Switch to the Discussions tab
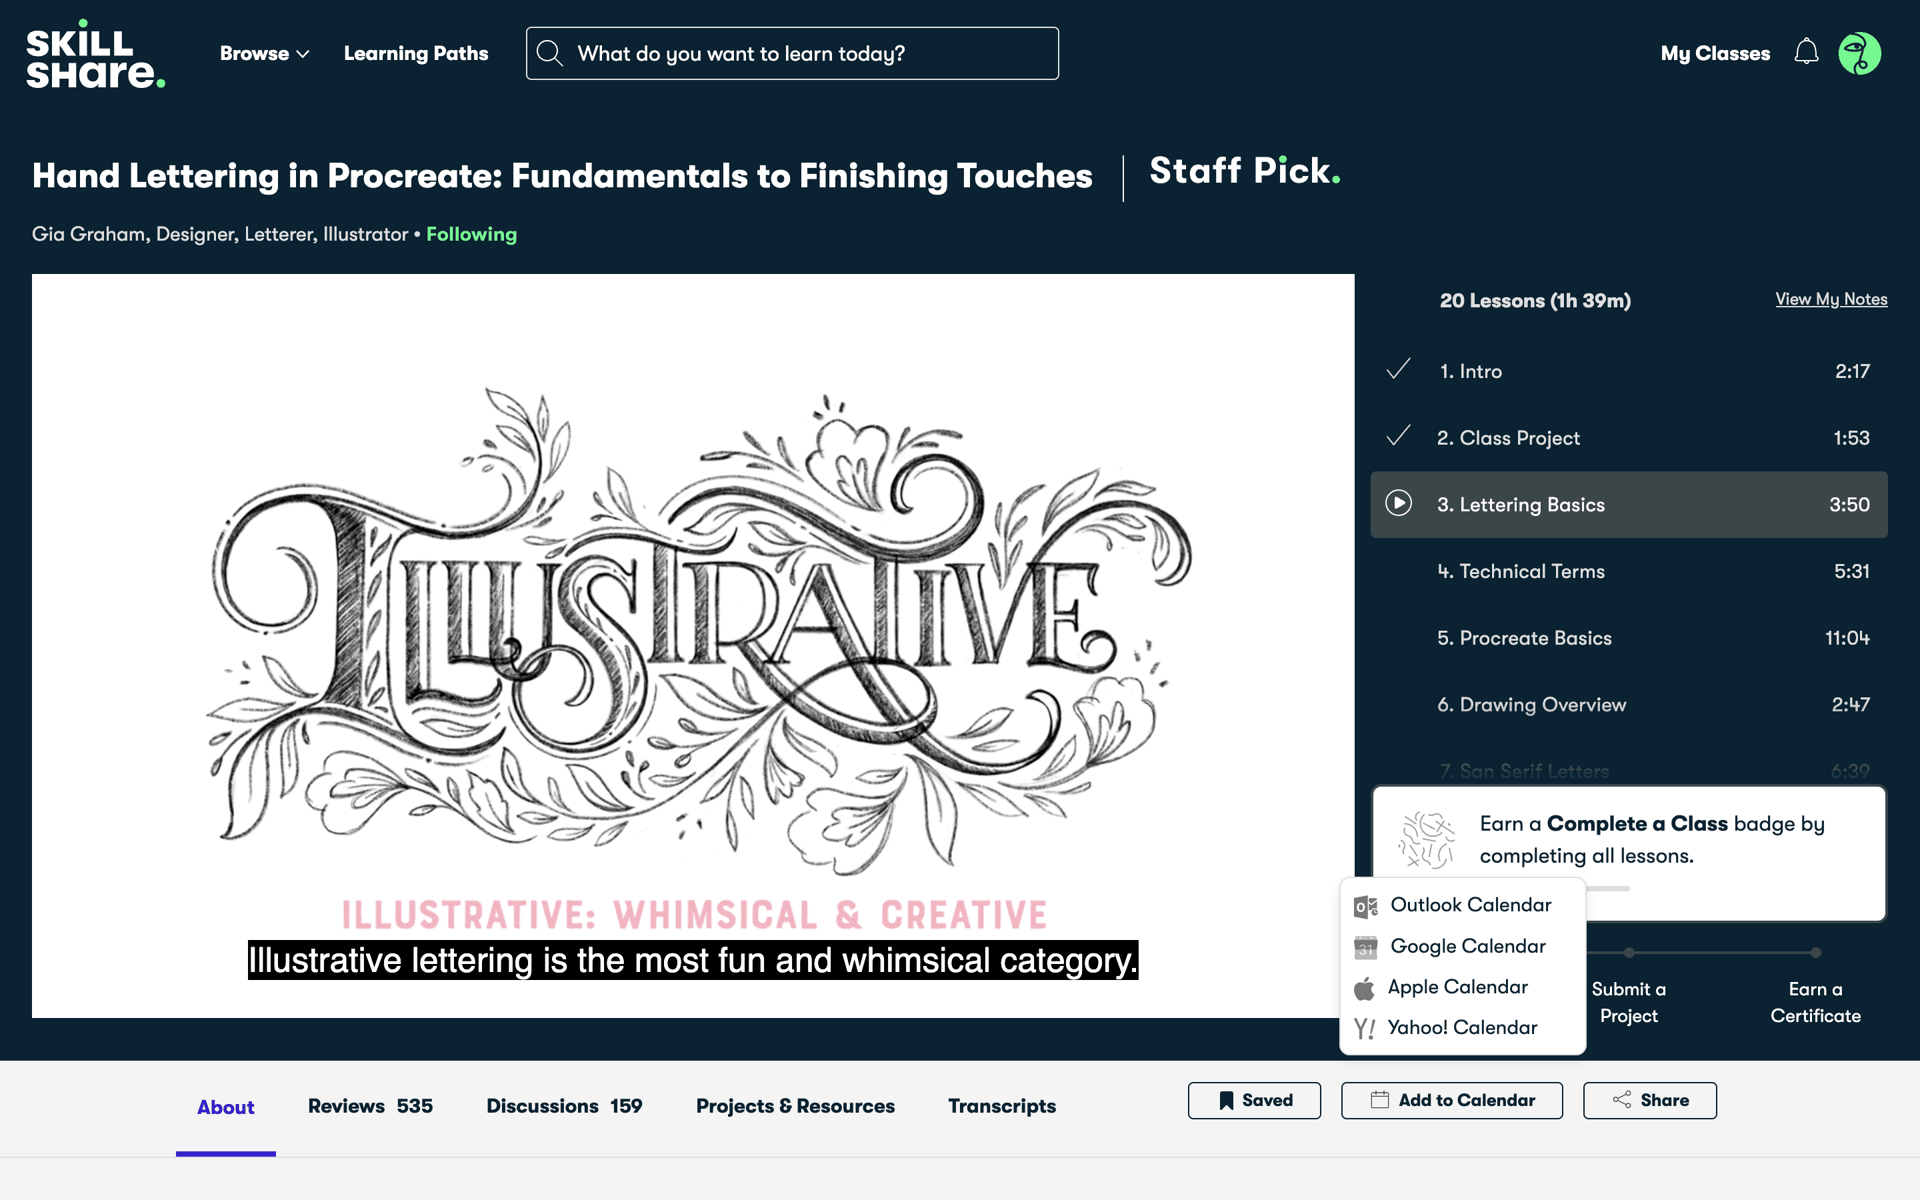 pos(564,1106)
